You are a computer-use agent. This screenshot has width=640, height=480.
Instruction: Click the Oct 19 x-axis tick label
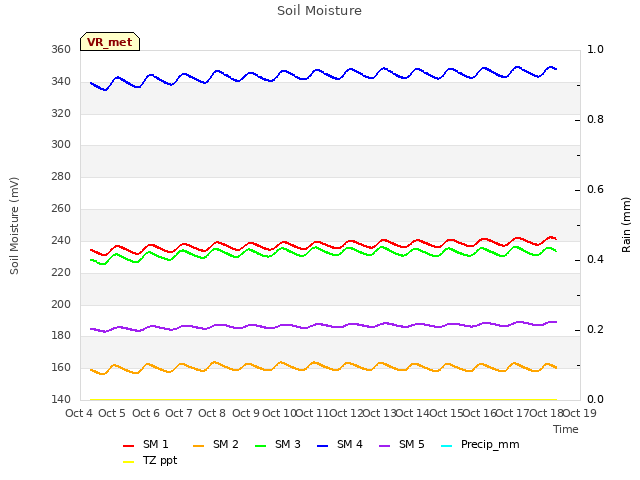tap(580, 413)
